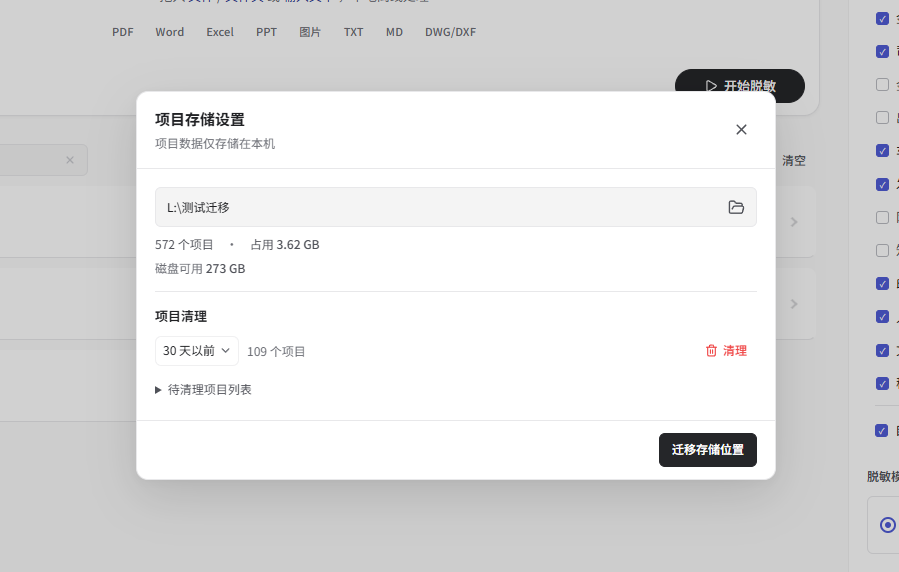Toggle the checkbox below the sidebar divider line
The image size is (899, 572).
(x=882, y=430)
